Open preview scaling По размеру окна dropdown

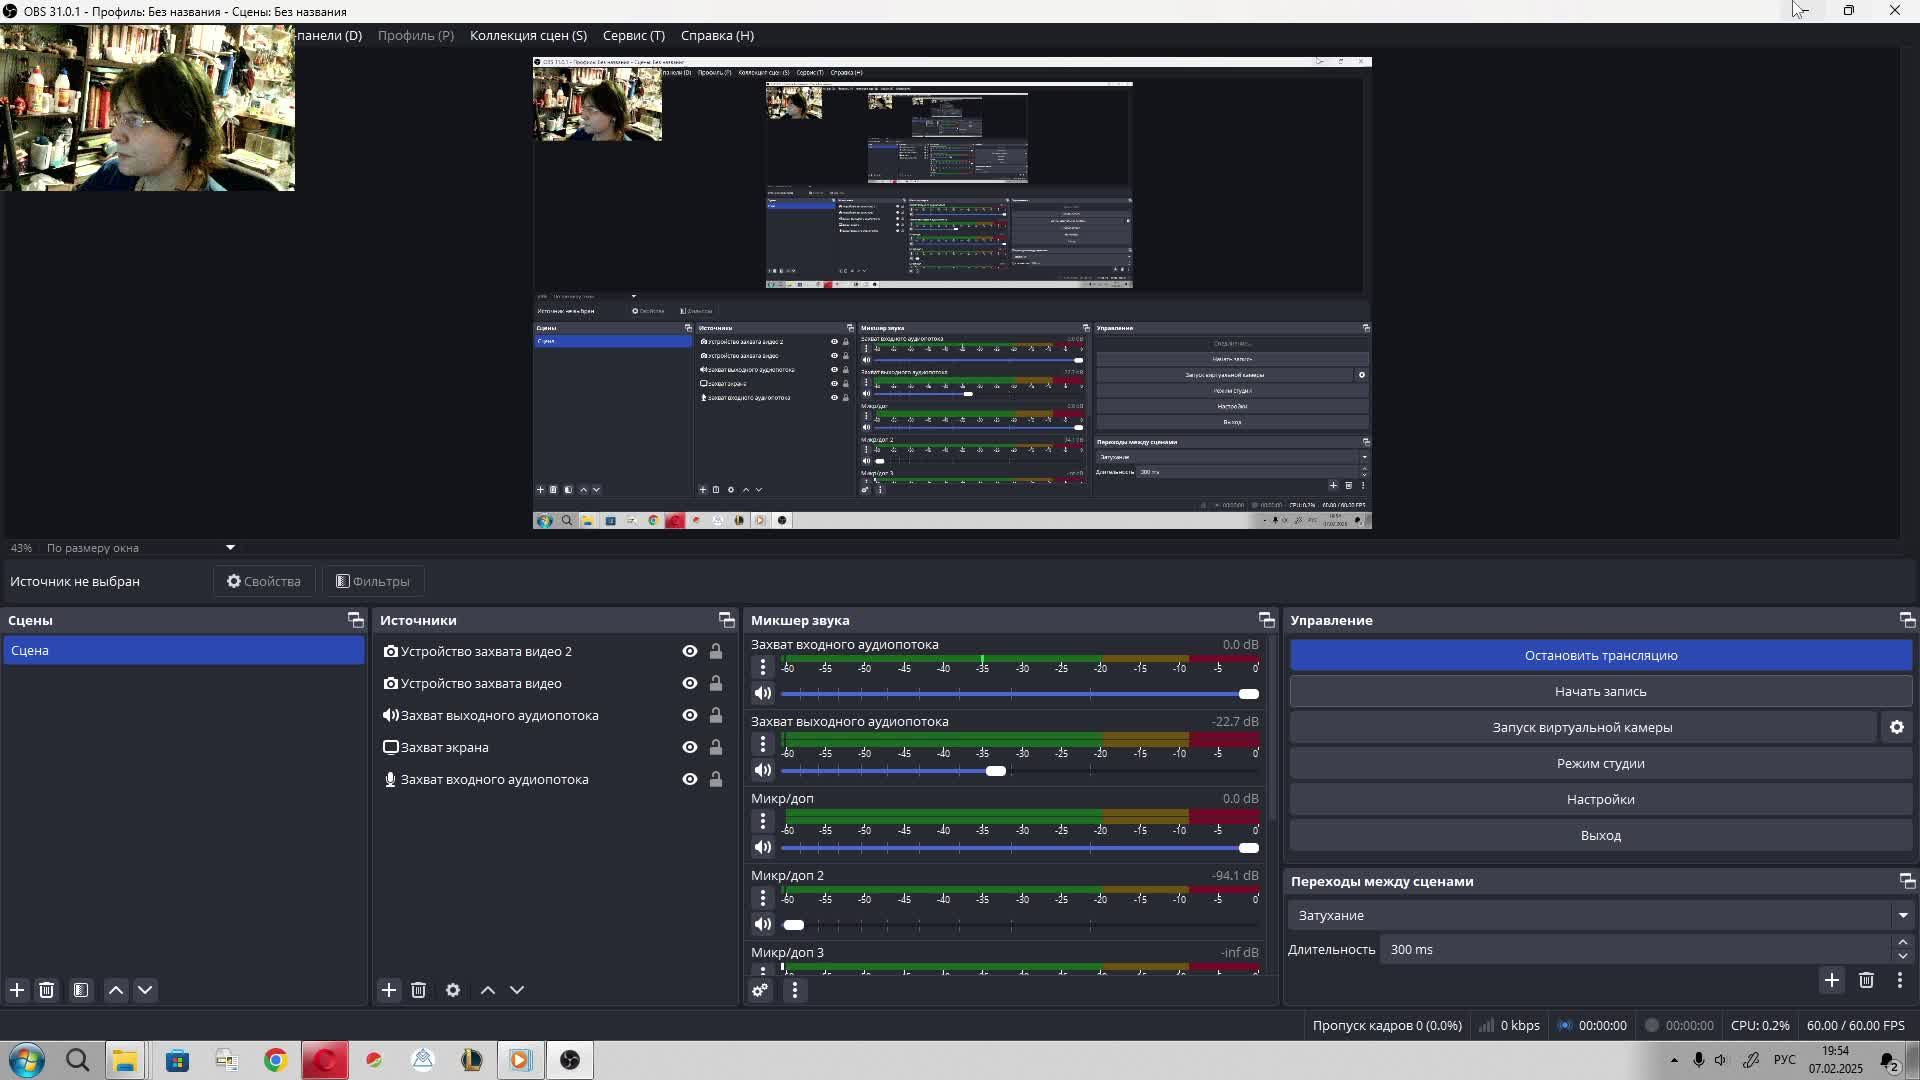pos(230,547)
